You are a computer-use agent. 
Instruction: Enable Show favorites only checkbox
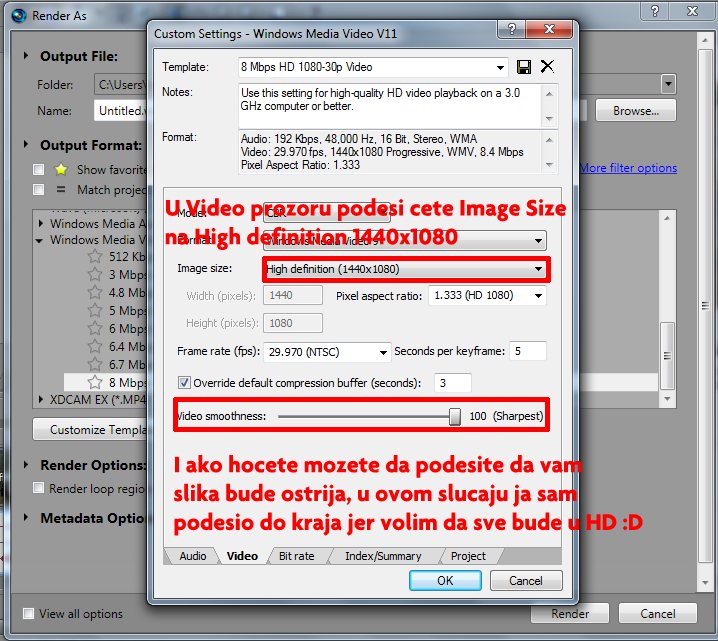pos(39,170)
